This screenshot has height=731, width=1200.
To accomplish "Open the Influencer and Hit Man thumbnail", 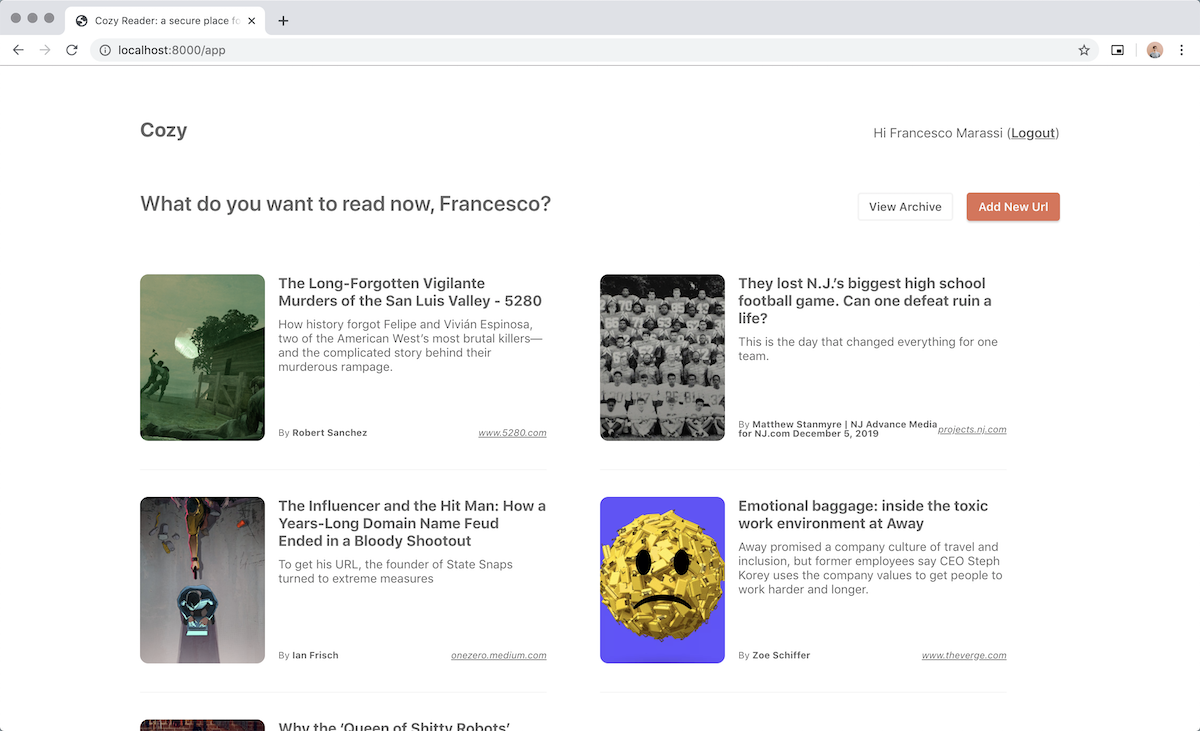I will coord(202,580).
